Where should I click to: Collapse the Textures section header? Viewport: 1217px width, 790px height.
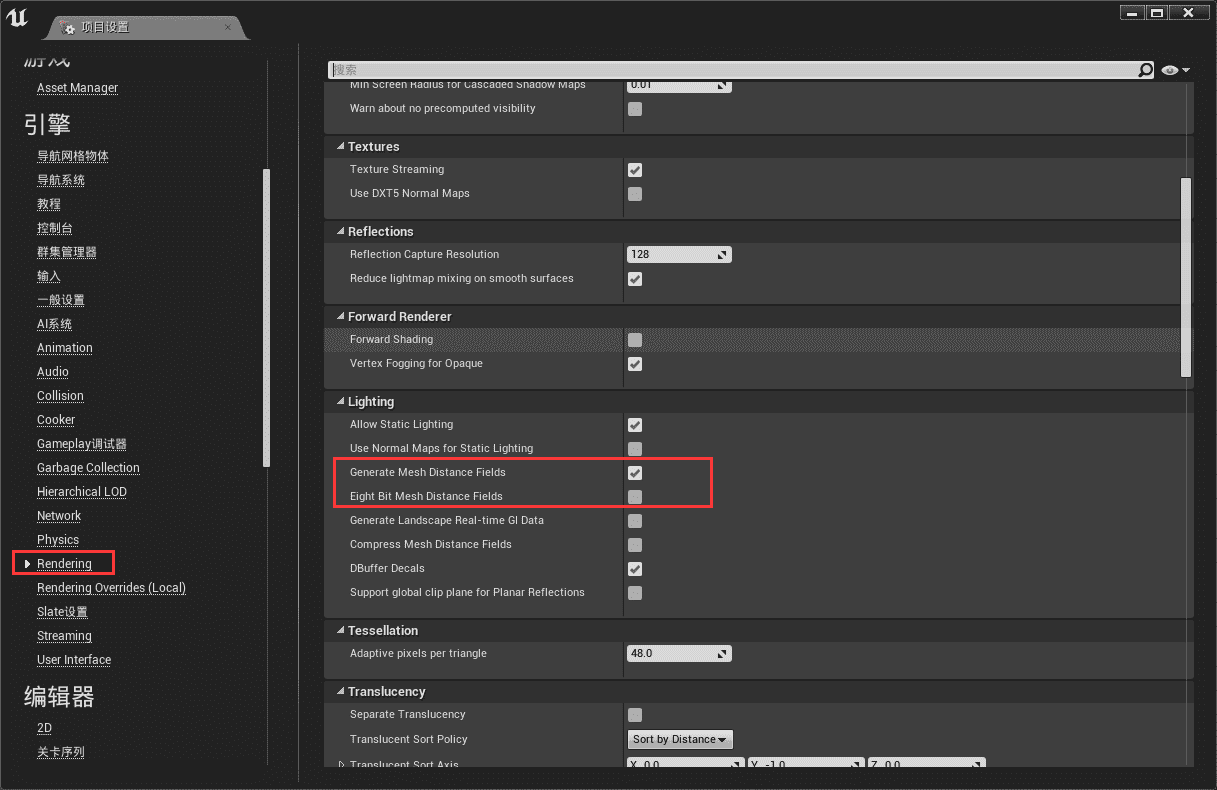click(341, 147)
